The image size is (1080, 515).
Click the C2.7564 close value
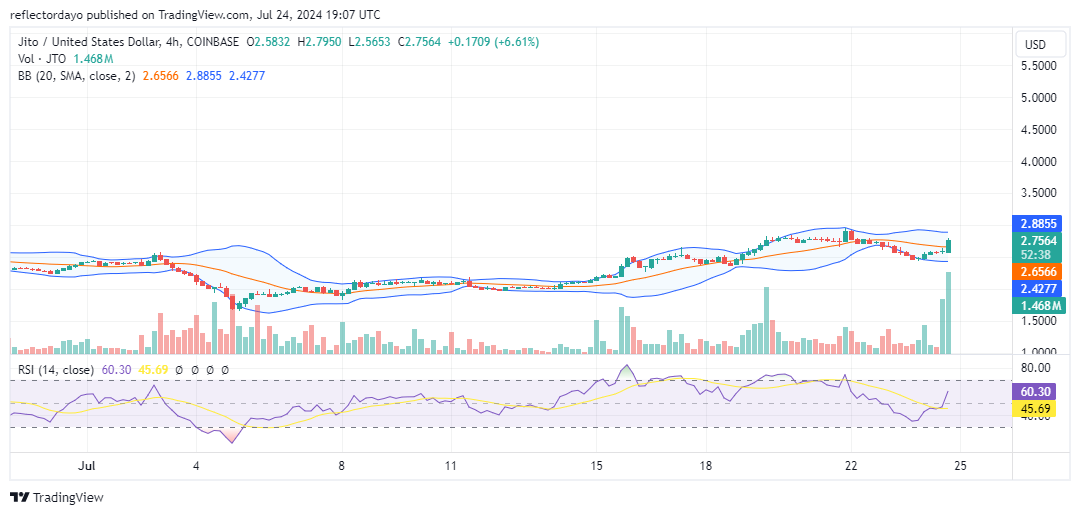click(419, 42)
